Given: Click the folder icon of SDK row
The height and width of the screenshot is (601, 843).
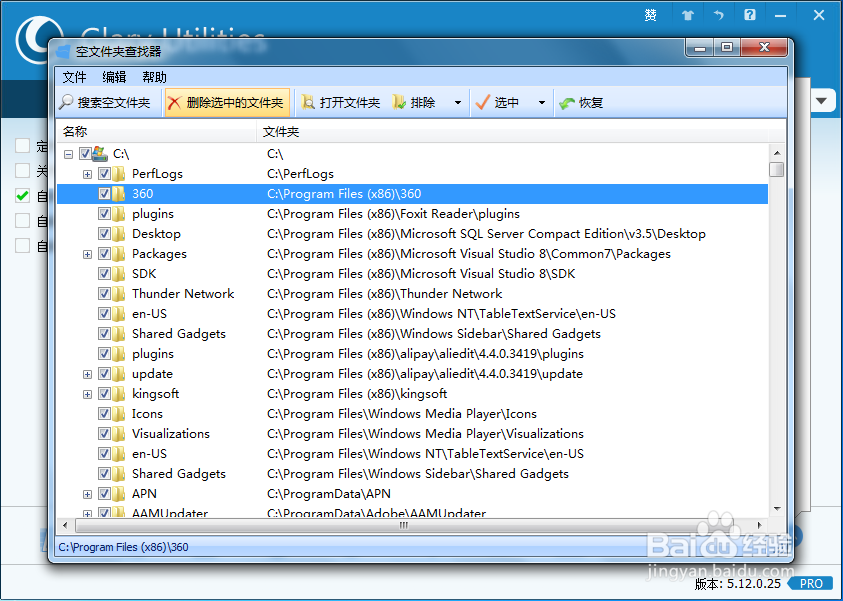Looking at the screenshot, I should [119, 274].
